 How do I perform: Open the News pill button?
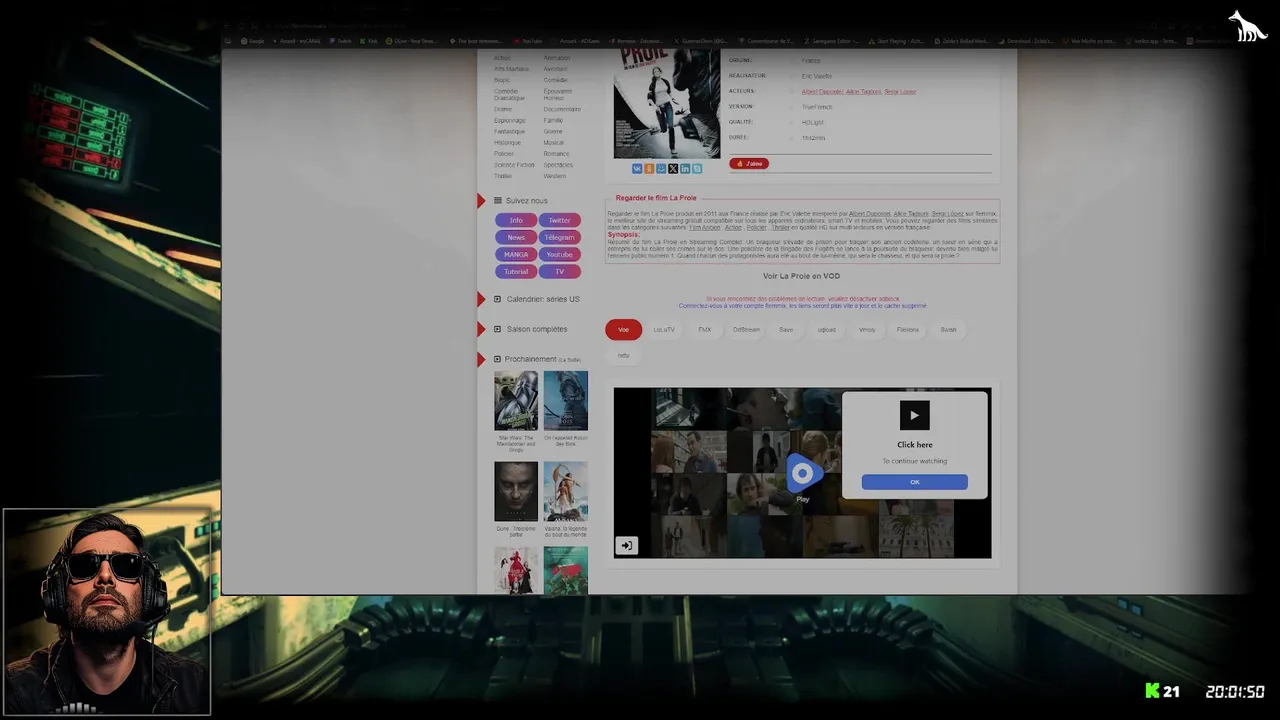click(x=516, y=237)
